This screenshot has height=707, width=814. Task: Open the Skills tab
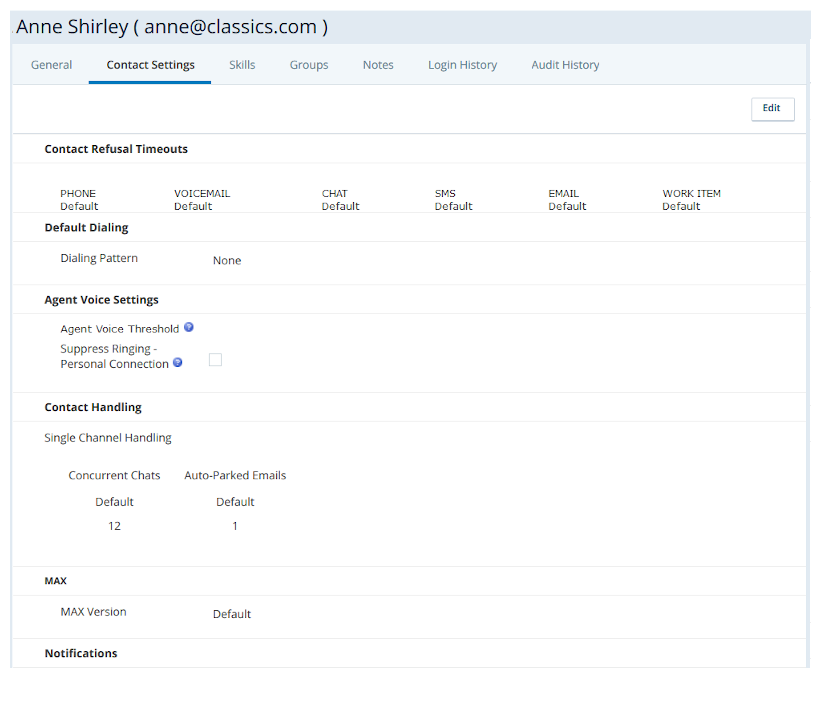pos(242,65)
